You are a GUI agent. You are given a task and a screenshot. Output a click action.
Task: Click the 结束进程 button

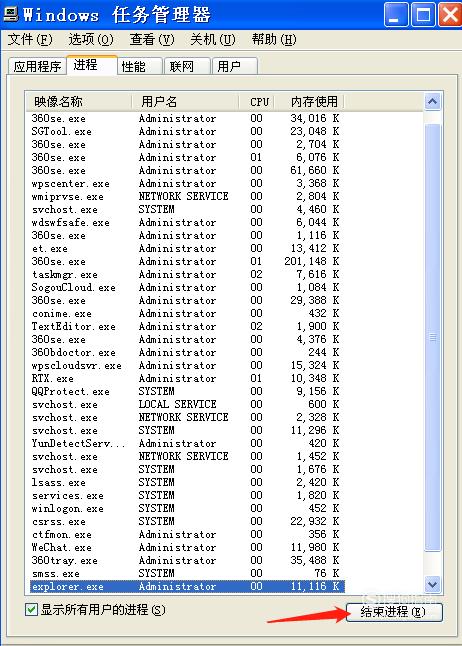point(394,612)
